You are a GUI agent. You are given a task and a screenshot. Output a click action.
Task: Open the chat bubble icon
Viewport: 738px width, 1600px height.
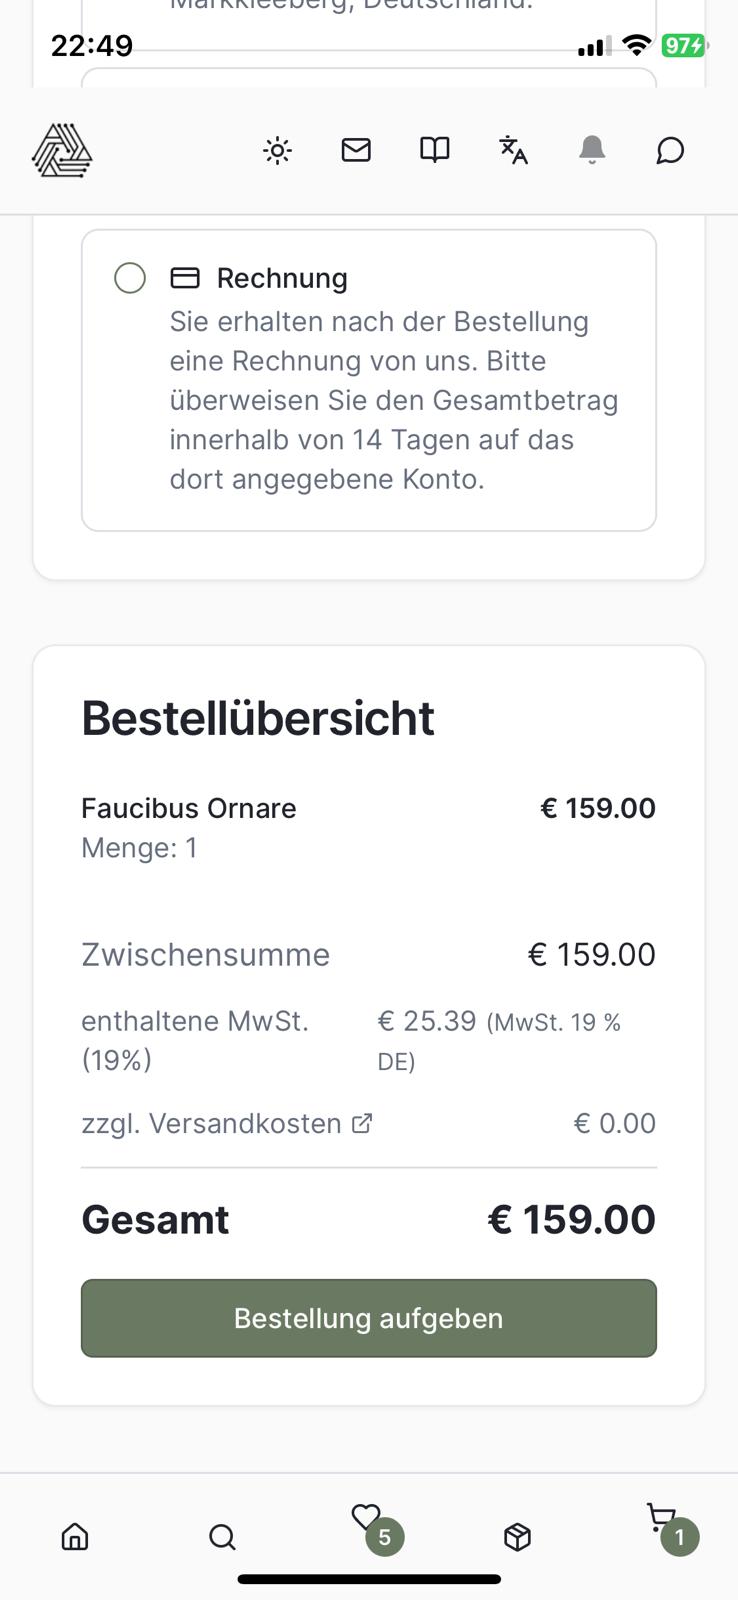click(670, 151)
